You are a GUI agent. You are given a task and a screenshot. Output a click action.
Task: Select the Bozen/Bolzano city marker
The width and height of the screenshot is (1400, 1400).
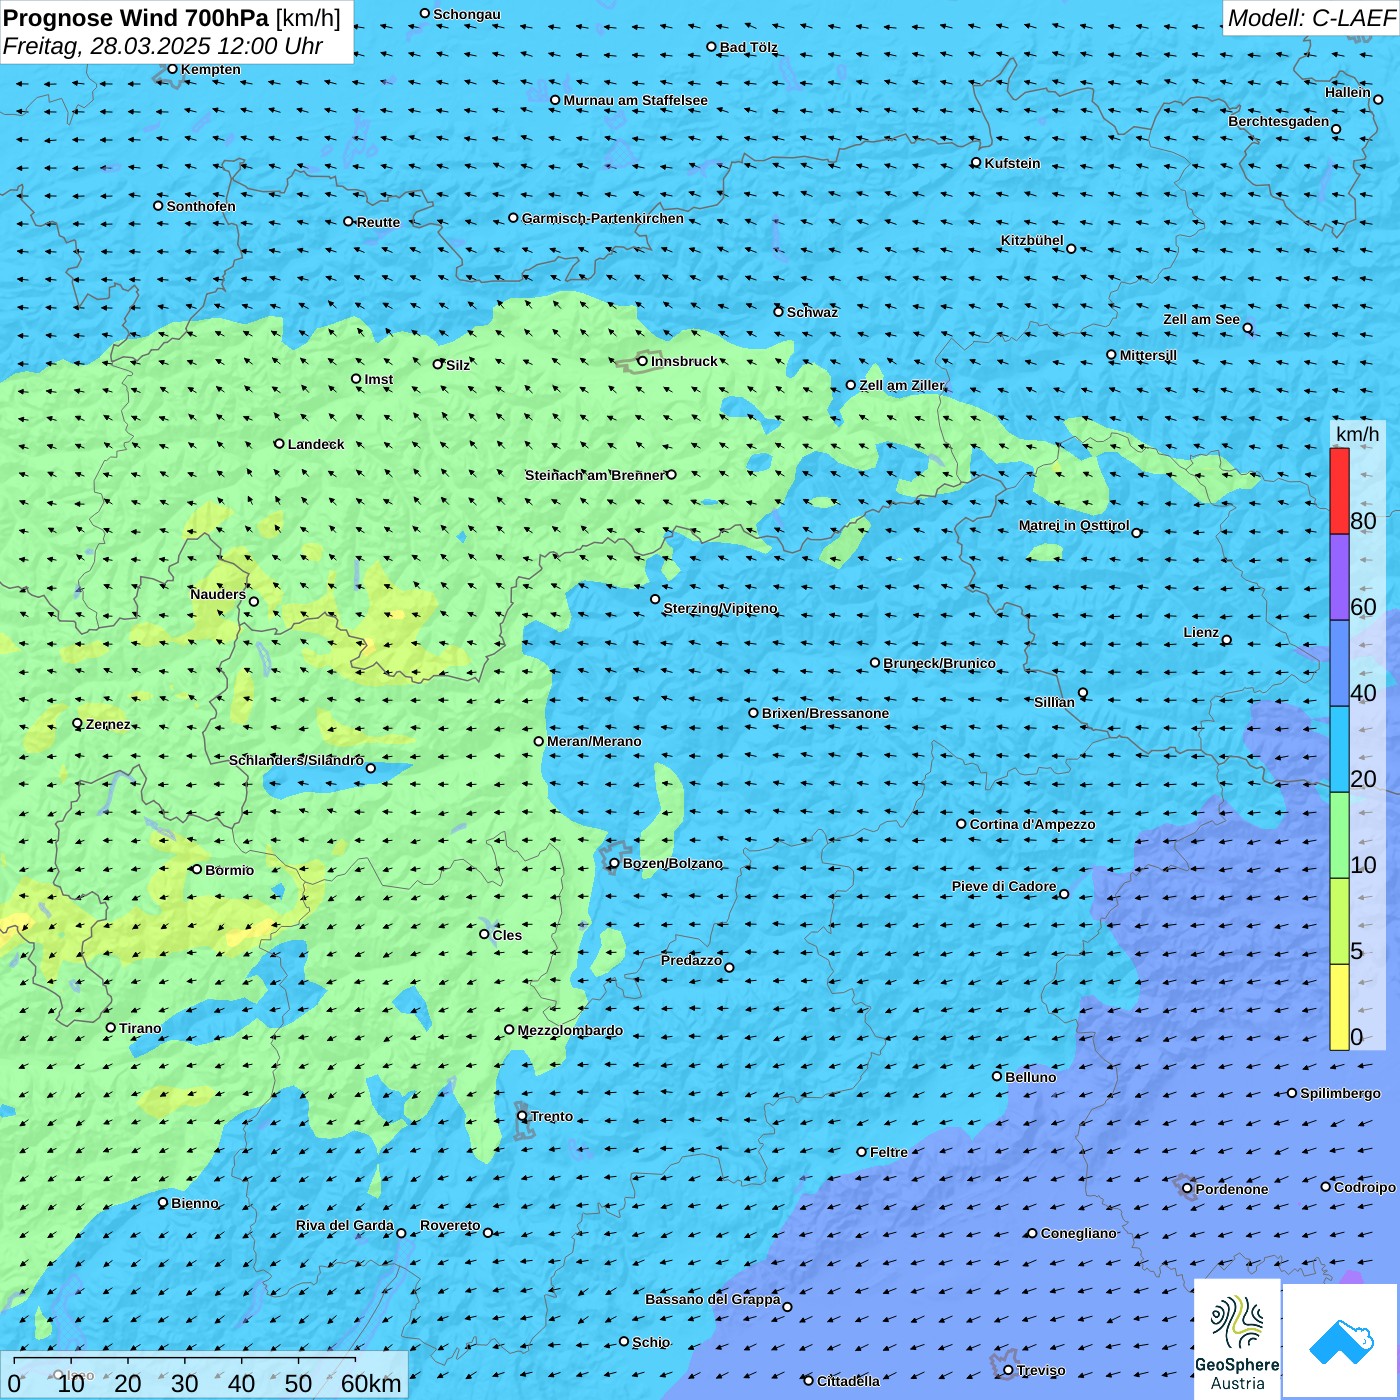pos(614,863)
